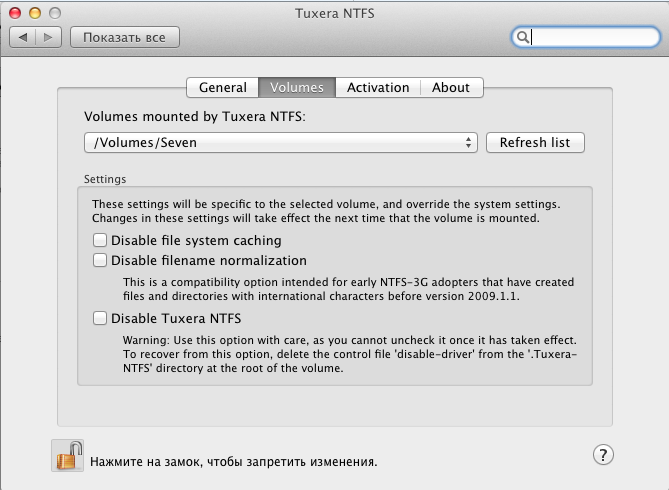669x490 pixels.
Task: Click the back navigation arrow
Action: [x=23, y=37]
